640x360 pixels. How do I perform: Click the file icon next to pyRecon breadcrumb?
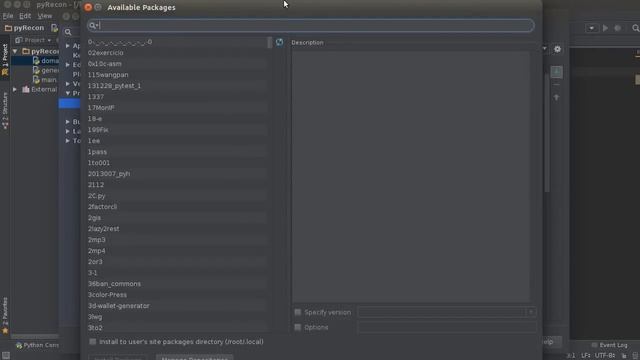54,28
